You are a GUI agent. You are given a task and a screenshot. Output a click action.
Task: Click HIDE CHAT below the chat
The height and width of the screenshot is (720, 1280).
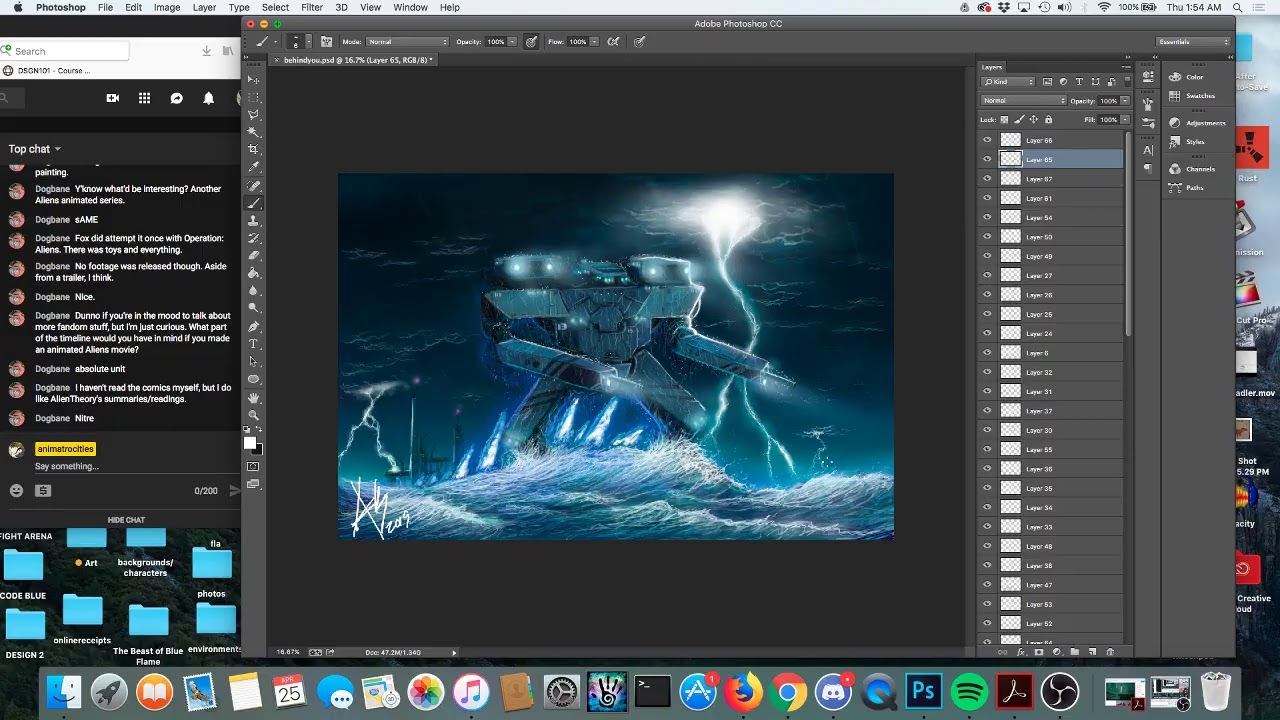[x=126, y=520]
